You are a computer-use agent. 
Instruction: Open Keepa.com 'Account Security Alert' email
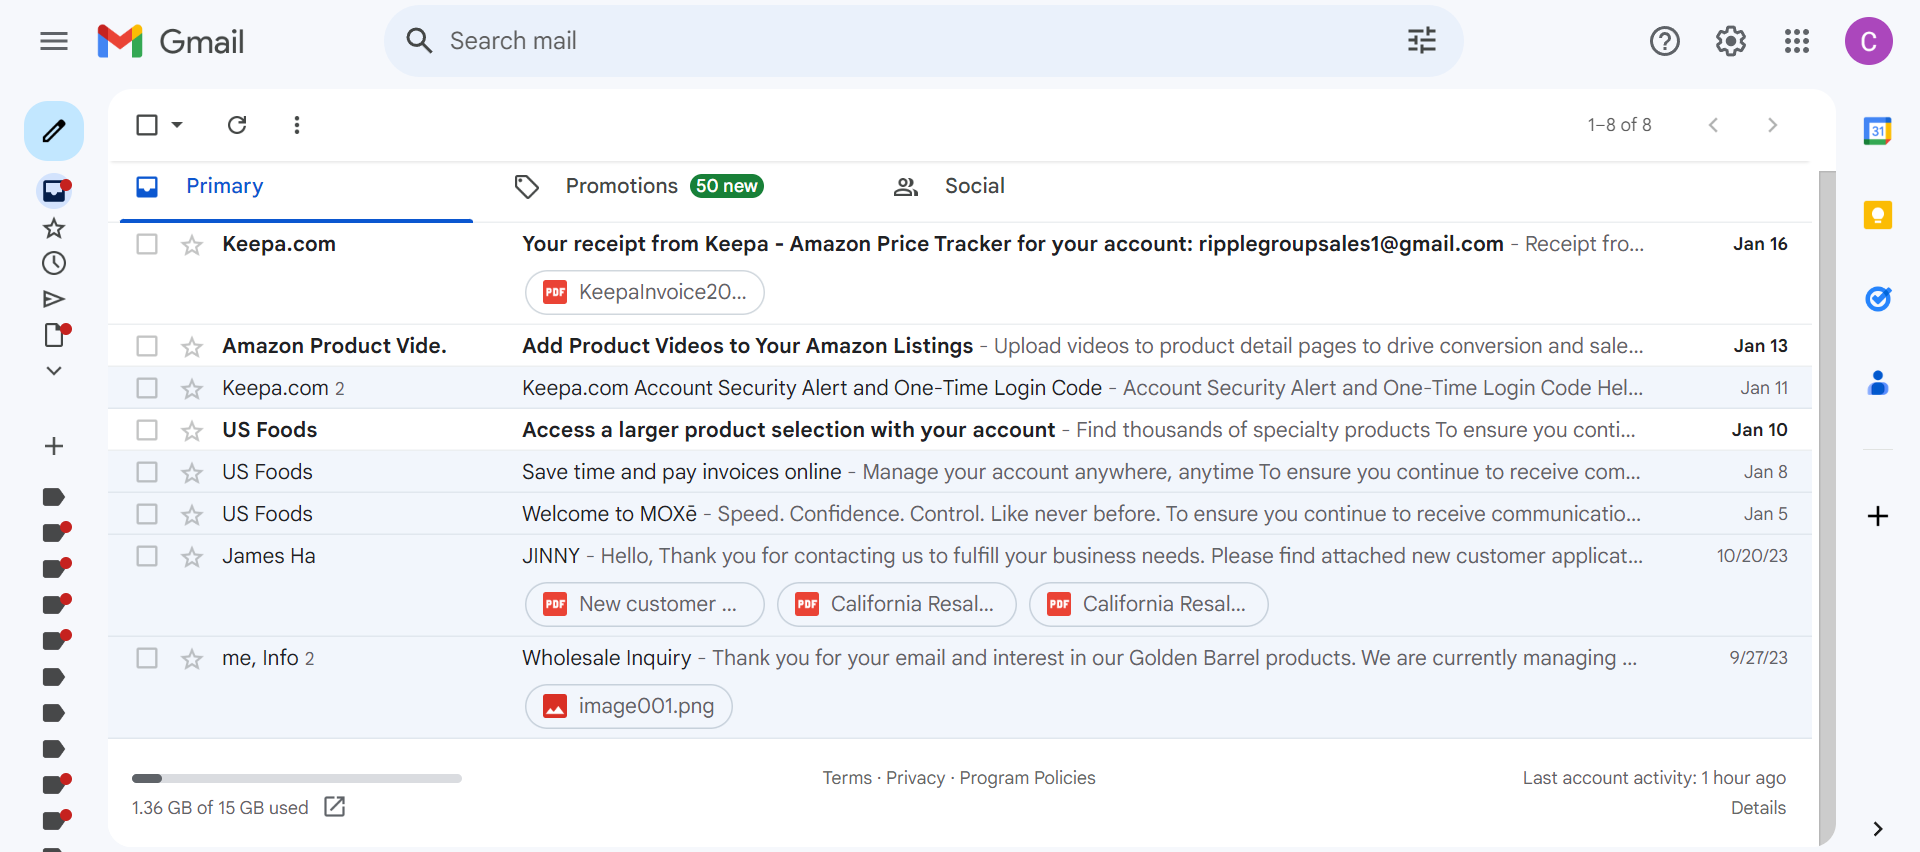coord(960,388)
